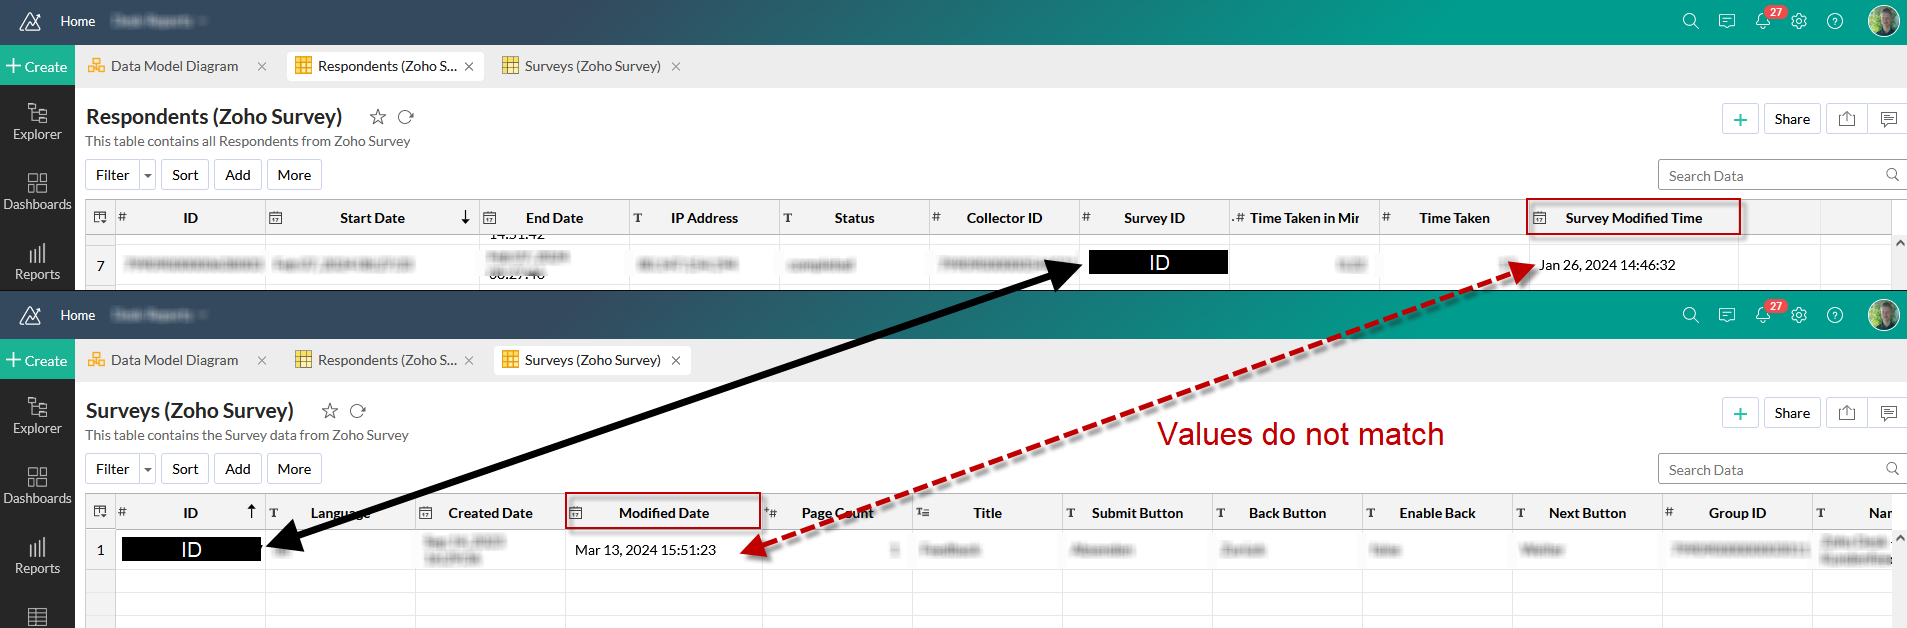Viewport: 1907px width, 628px height.
Task: Click the green plus icon in the Respondents view
Action: 1740,119
